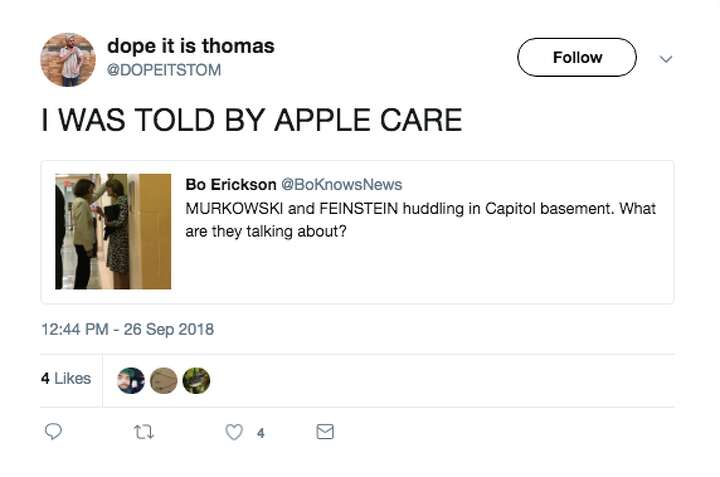
Task: Click the first liker's avatar
Action: point(131,380)
